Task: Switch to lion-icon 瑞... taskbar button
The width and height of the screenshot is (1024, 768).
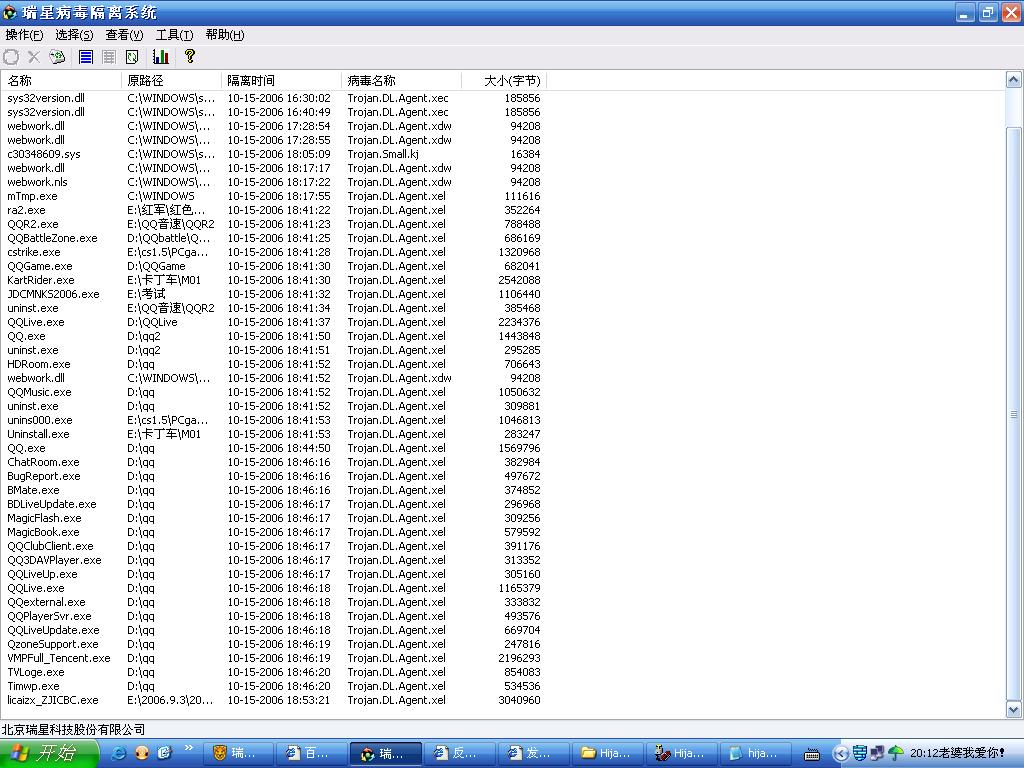Action: [x=238, y=753]
